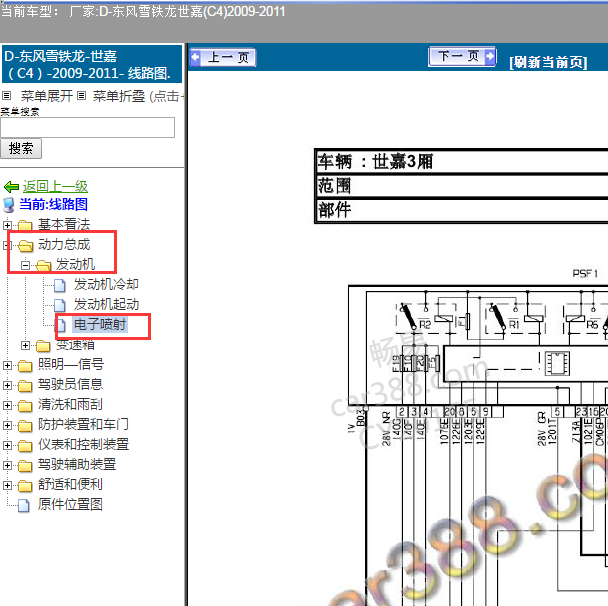This screenshot has width=608, height=606.
Task: Expand the 仪表和控制装置 folder node
Action: click(7, 445)
